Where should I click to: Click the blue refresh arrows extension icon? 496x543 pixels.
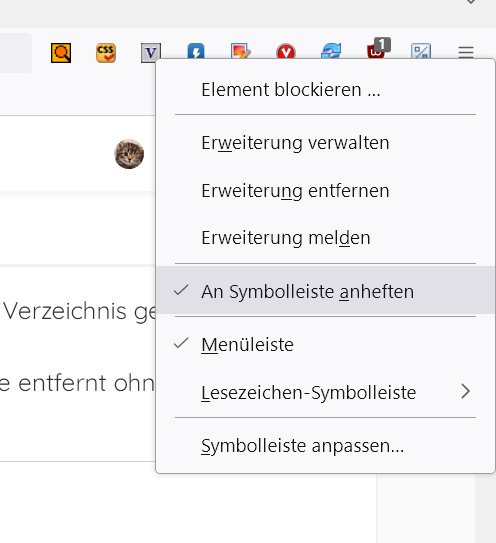tap(331, 51)
